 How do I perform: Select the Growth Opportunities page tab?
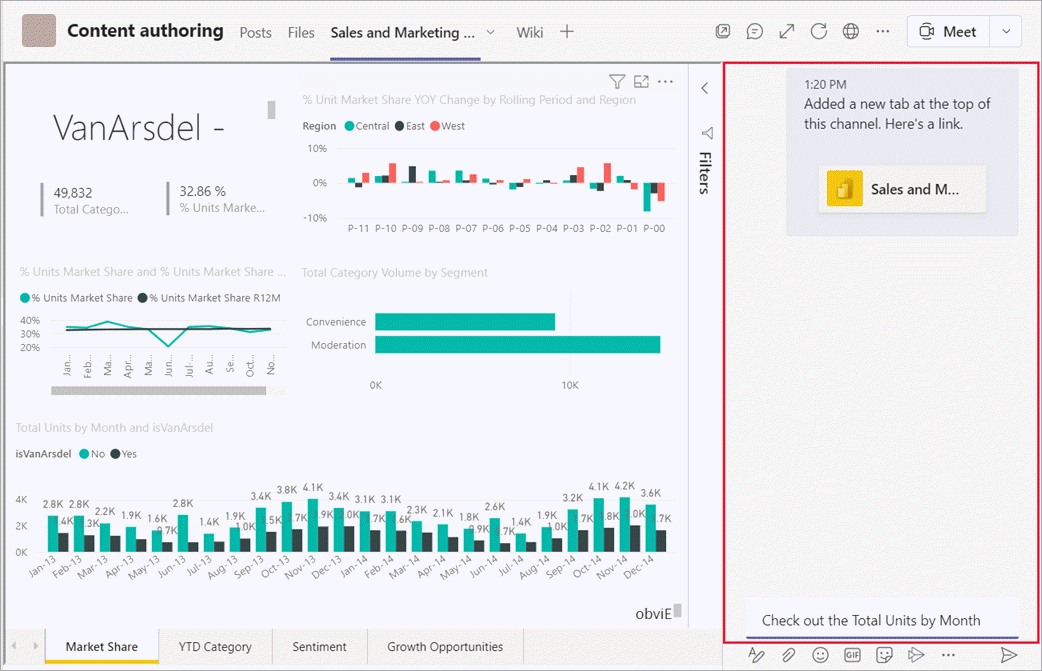445,647
